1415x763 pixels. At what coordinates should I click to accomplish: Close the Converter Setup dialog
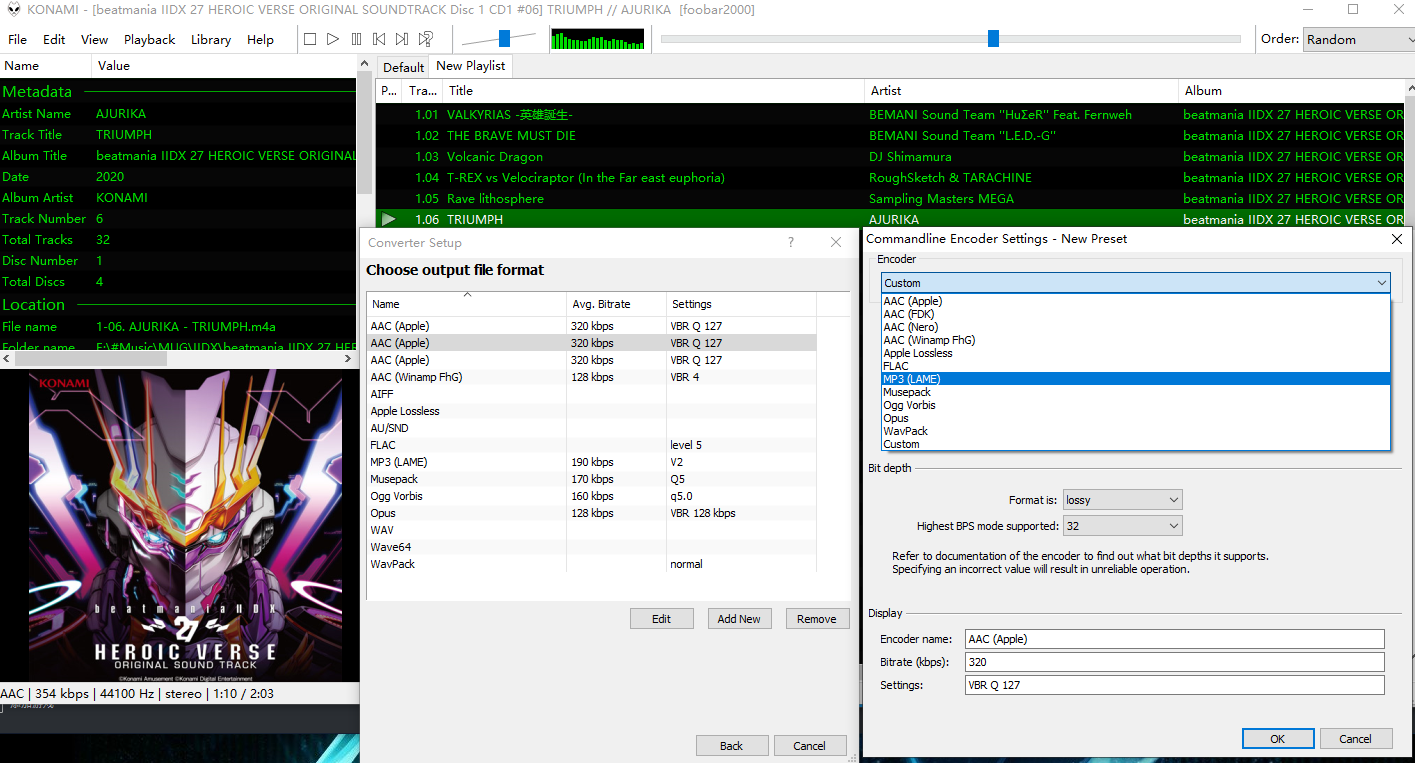tap(836, 242)
